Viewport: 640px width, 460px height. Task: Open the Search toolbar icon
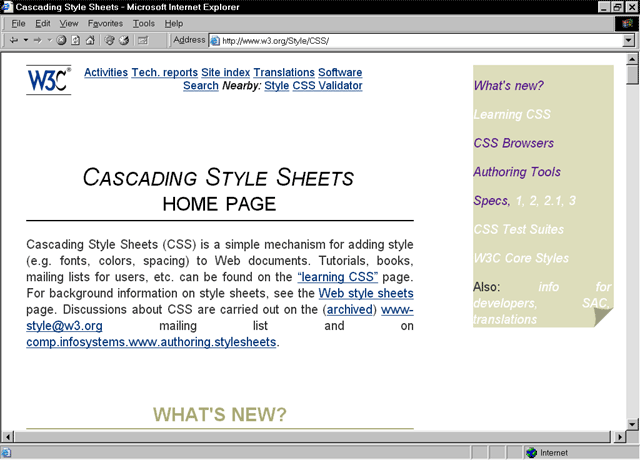pyautogui.click(x=109, y=40)
